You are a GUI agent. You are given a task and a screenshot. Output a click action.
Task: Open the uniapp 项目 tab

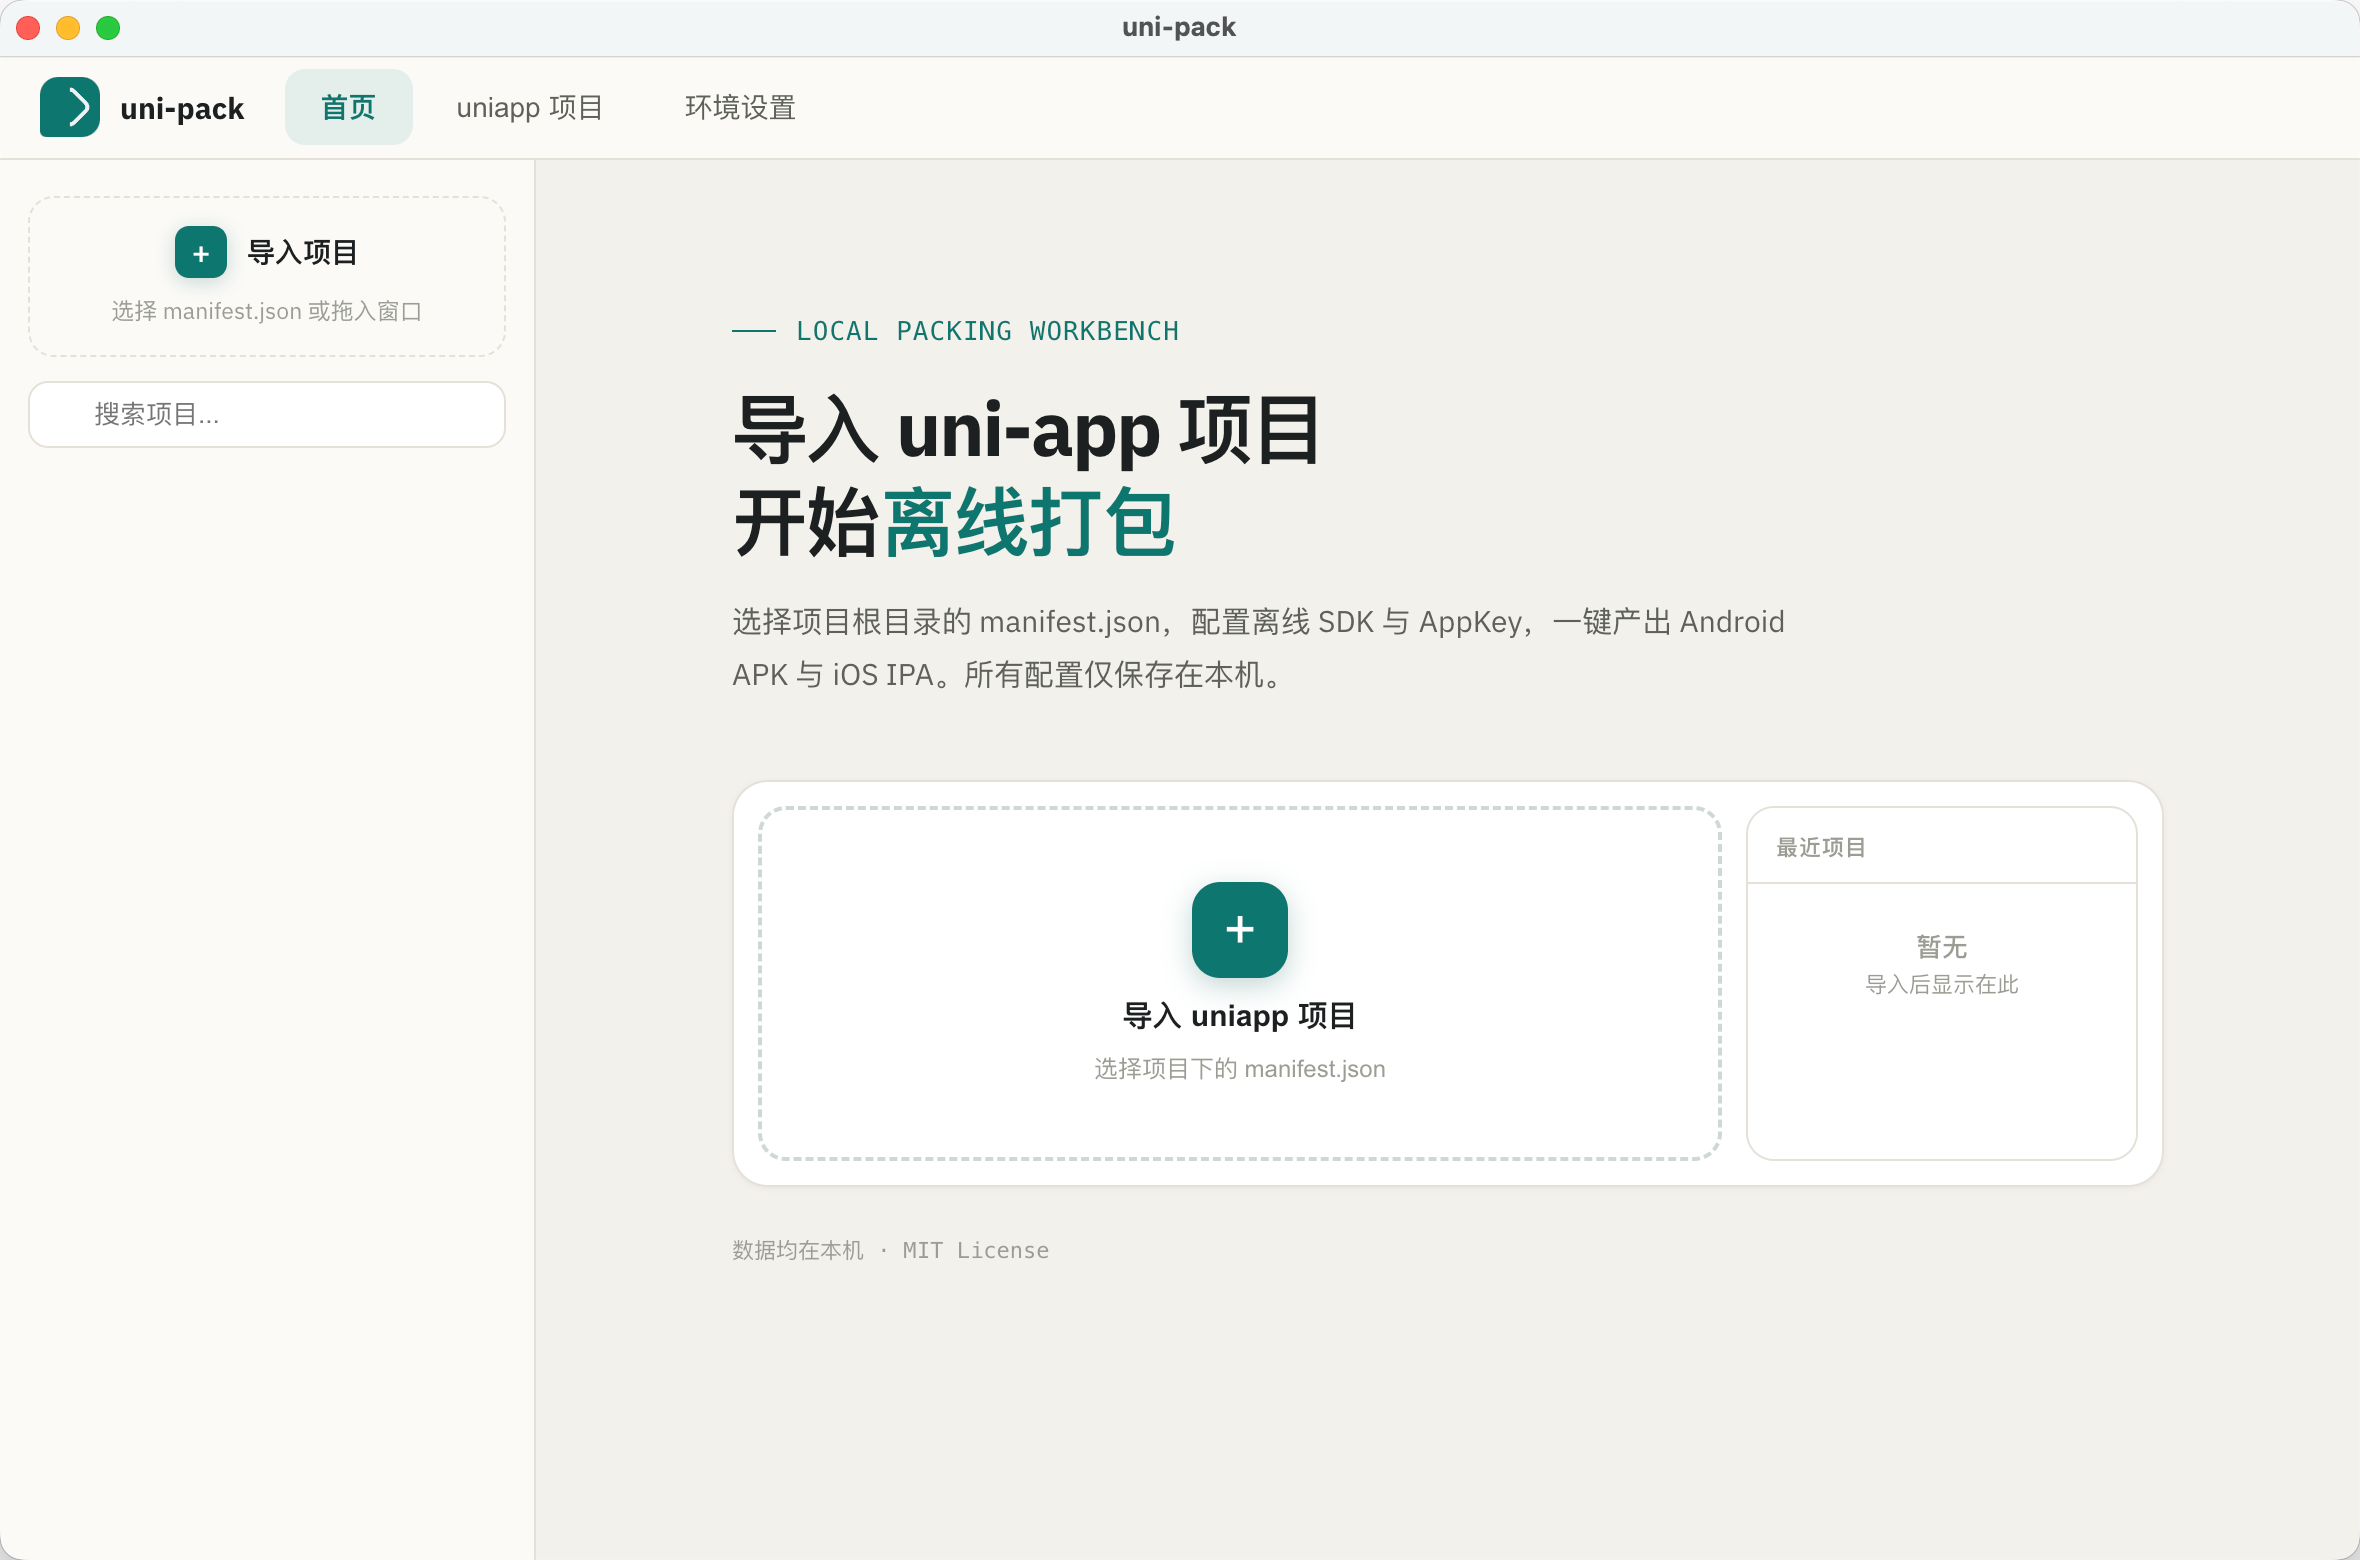point(530,107)
